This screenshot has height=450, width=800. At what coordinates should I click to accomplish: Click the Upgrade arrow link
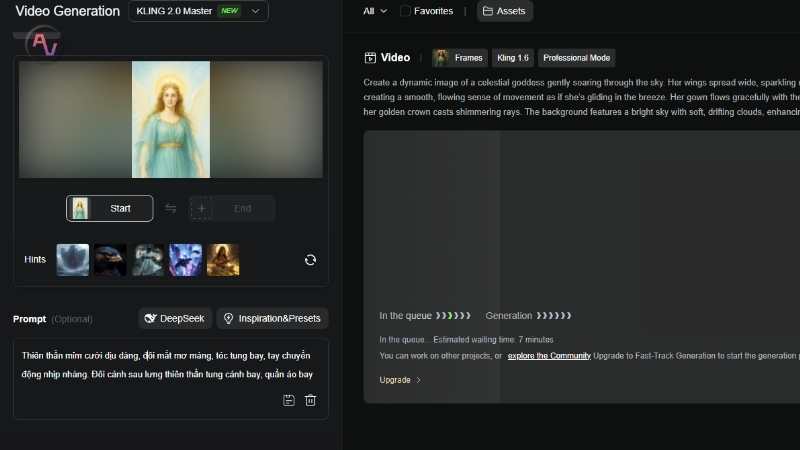(x=400, y=380)
